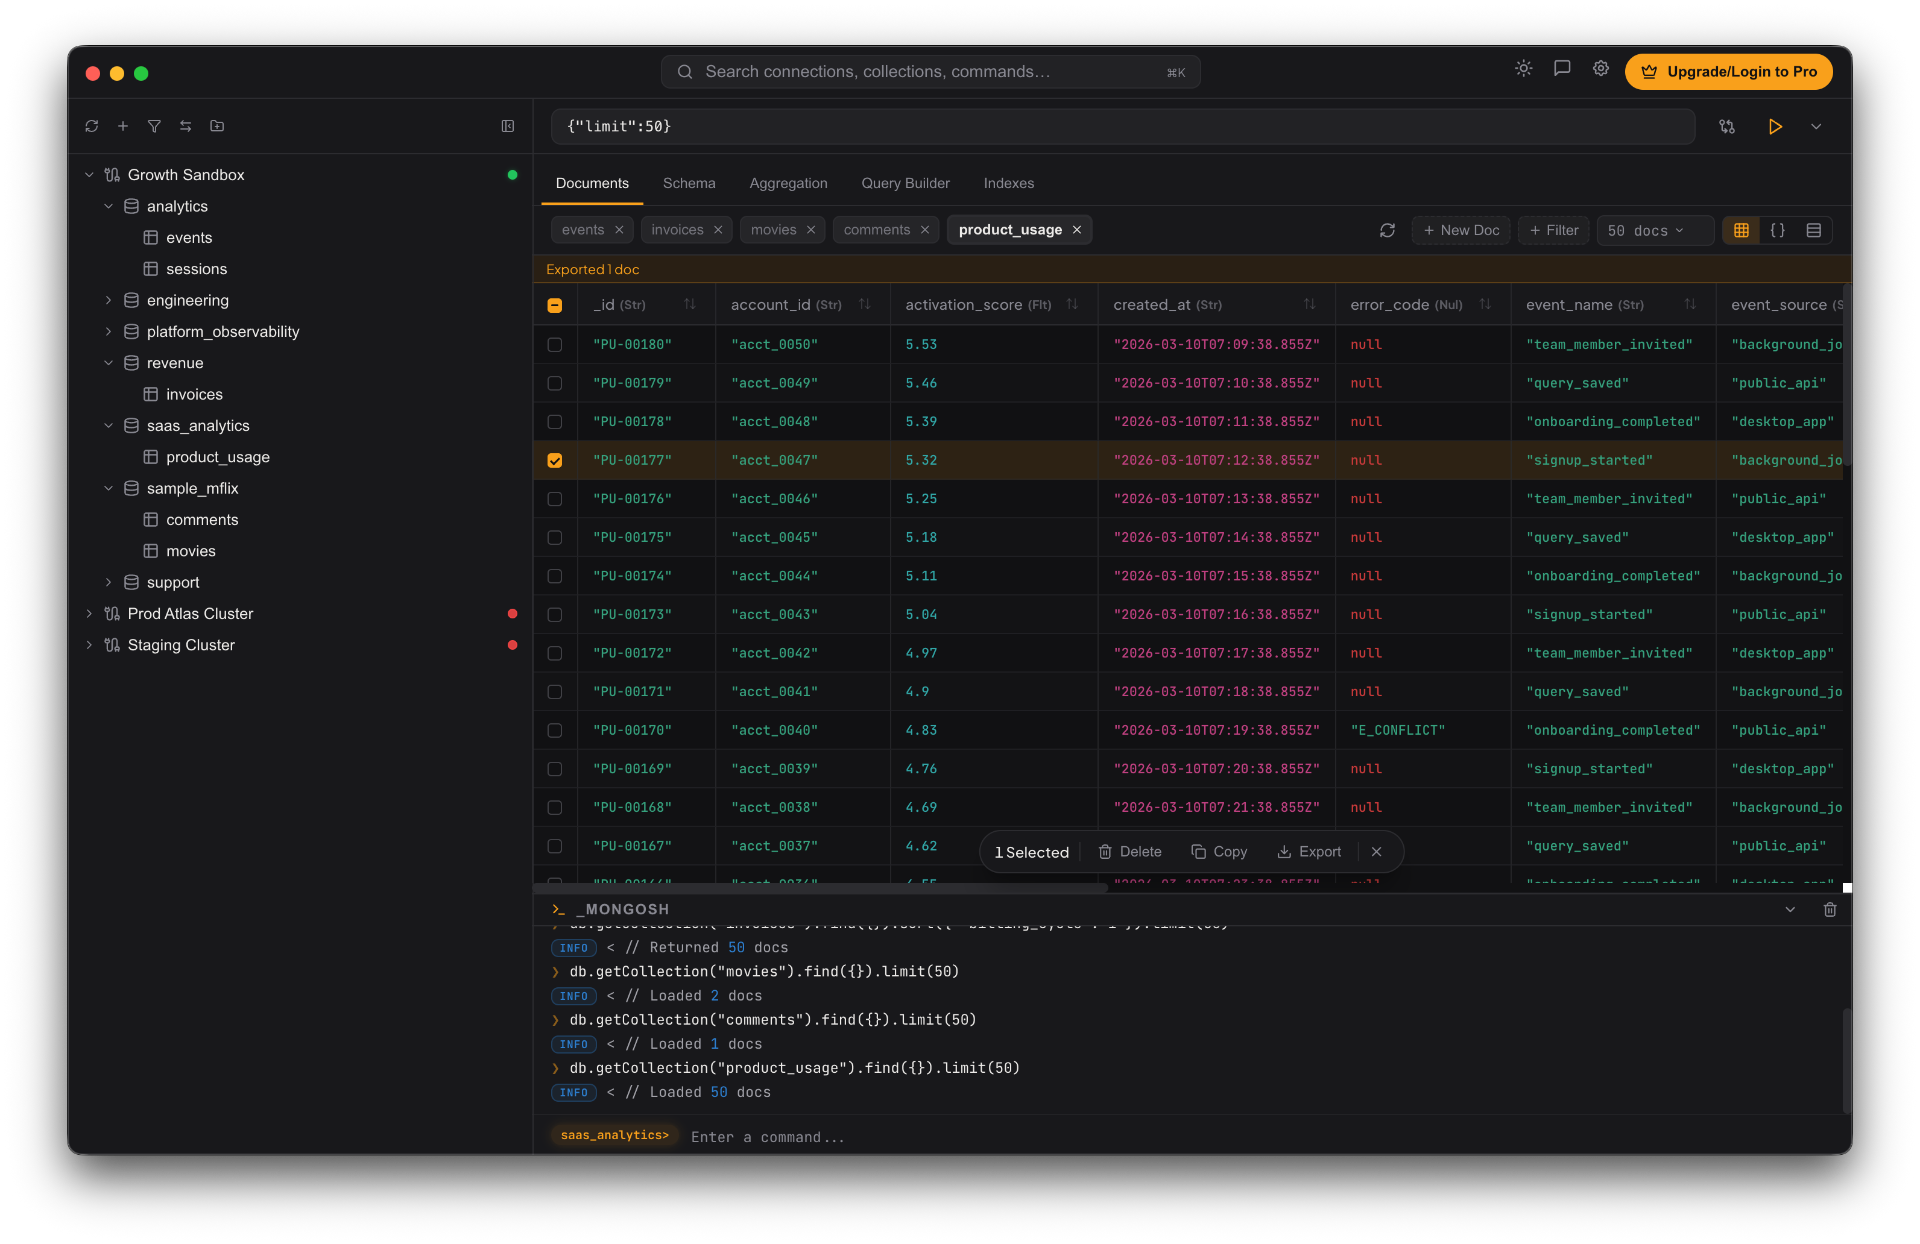Click the header select-all checkbox
The width and height of the screenshot is (1920, 1244).
coord(555,305)
